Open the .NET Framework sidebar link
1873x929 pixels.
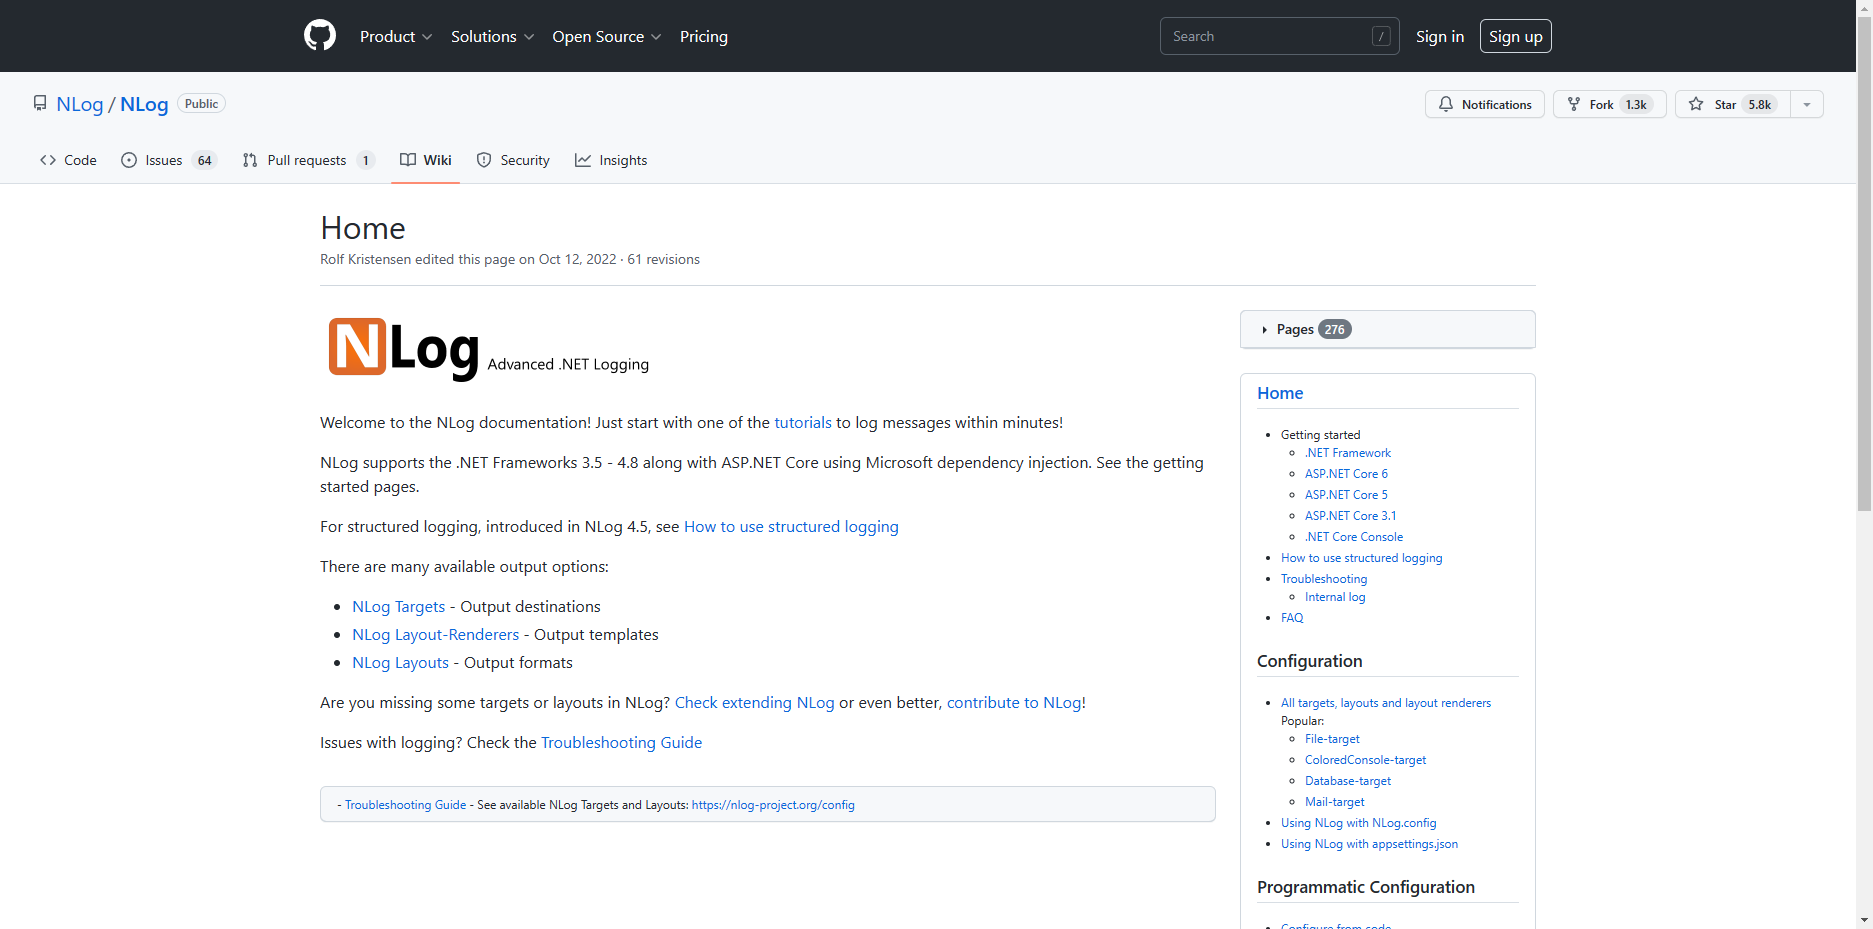tap(1347, 453)
